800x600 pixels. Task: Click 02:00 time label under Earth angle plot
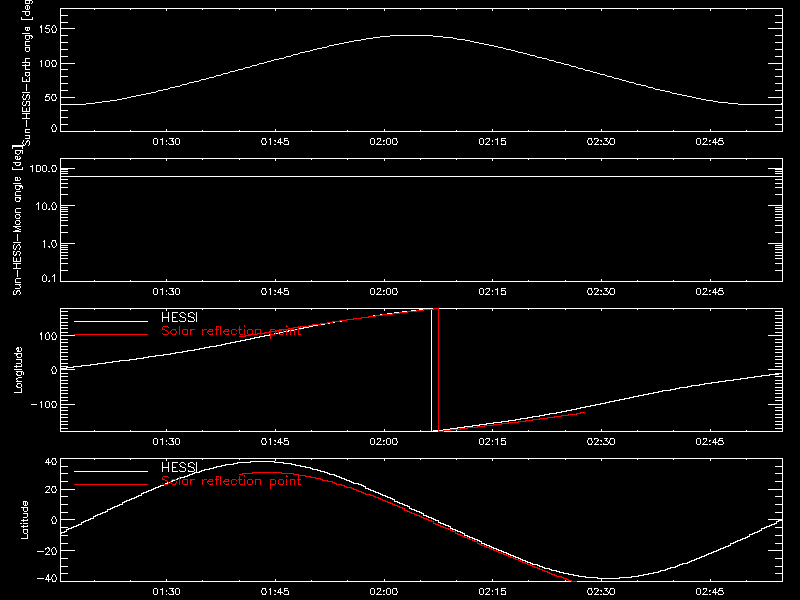pos(384,142)
